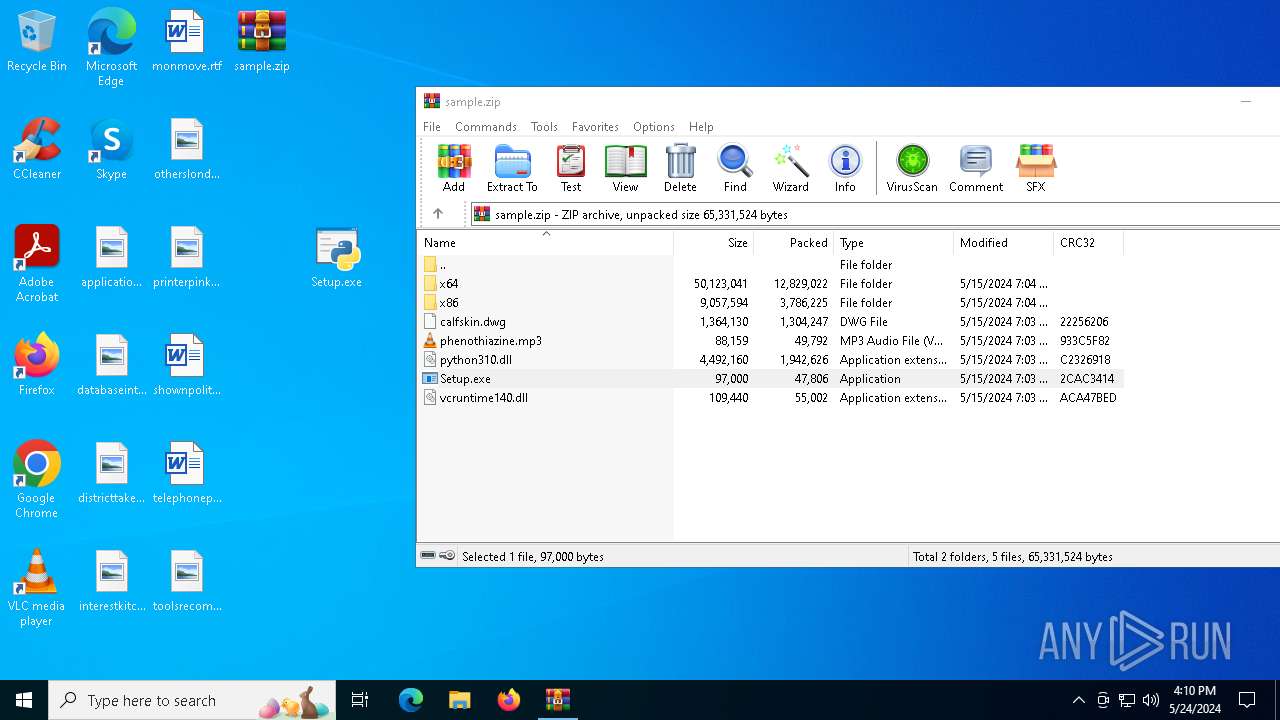The image size is (1280, 720).
Task: Launch the Wizard tool
Action: [x=790, y=168]
